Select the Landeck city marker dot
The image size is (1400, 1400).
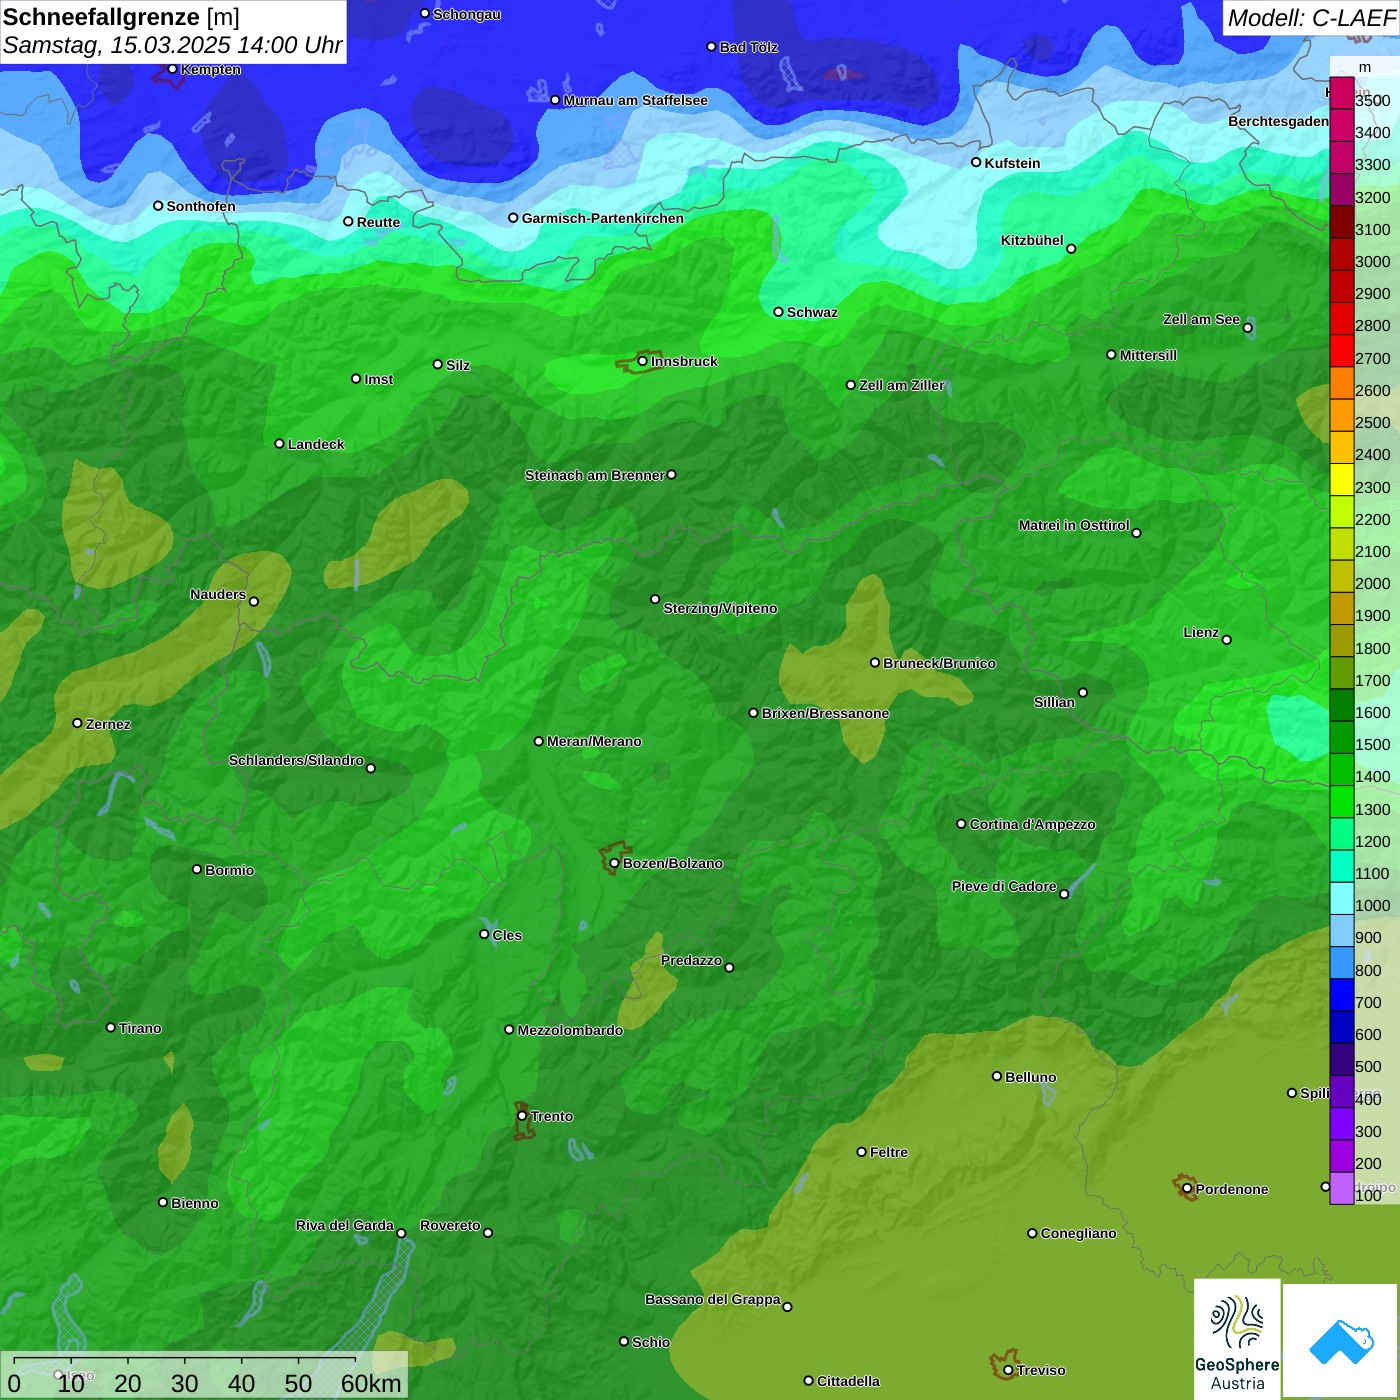280,444
